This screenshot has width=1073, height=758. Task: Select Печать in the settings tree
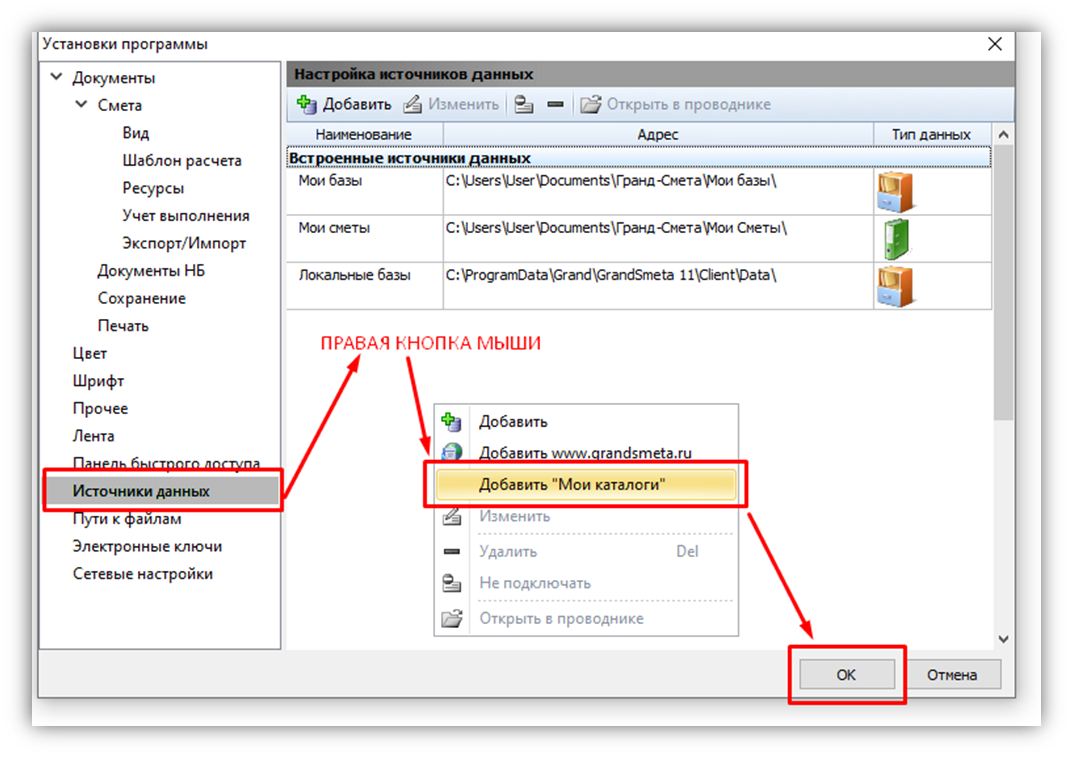[x=123, y=326]
